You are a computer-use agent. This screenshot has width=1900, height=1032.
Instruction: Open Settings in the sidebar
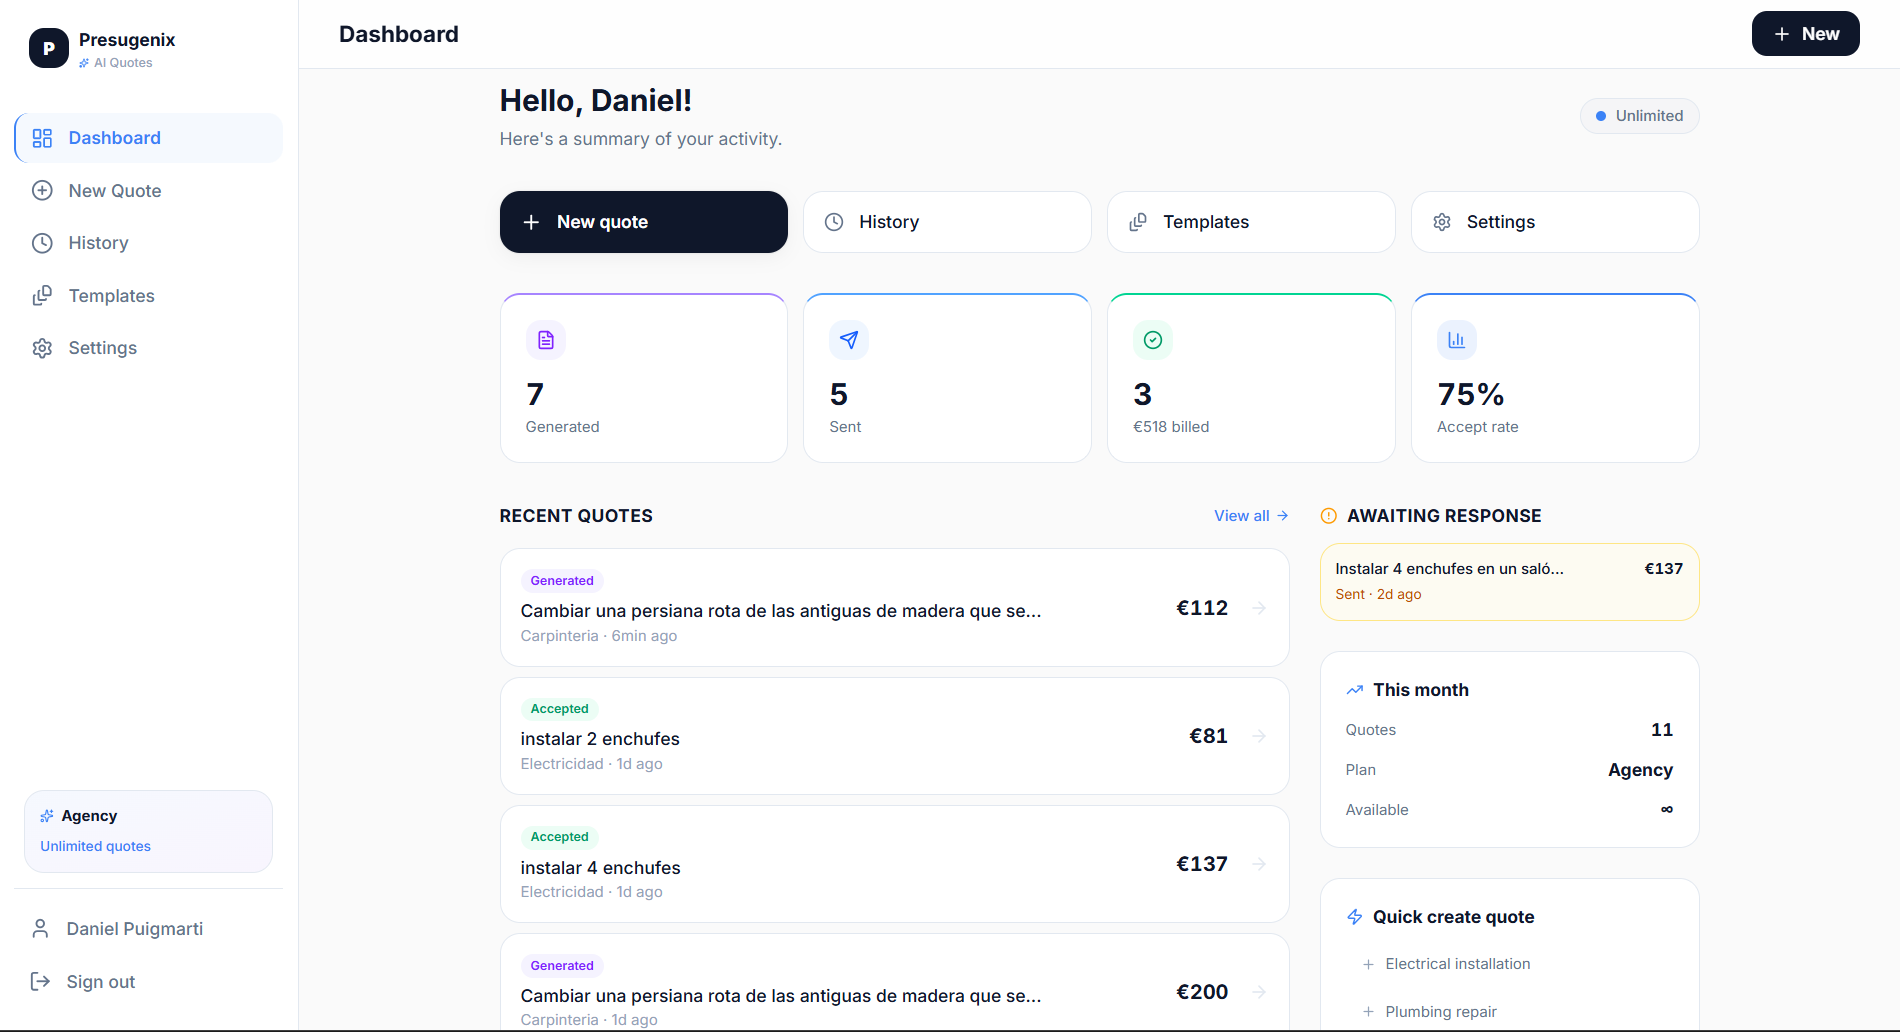pyautogui.click(x=149, y=348)
